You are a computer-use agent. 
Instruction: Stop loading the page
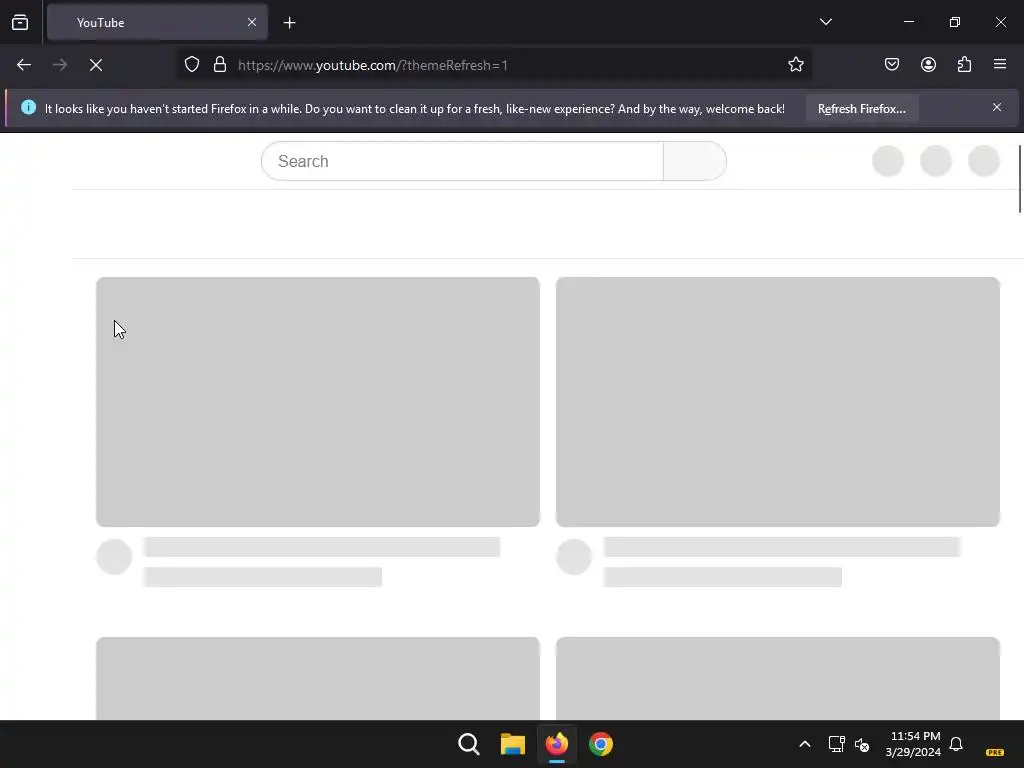(x=96, y=65)
